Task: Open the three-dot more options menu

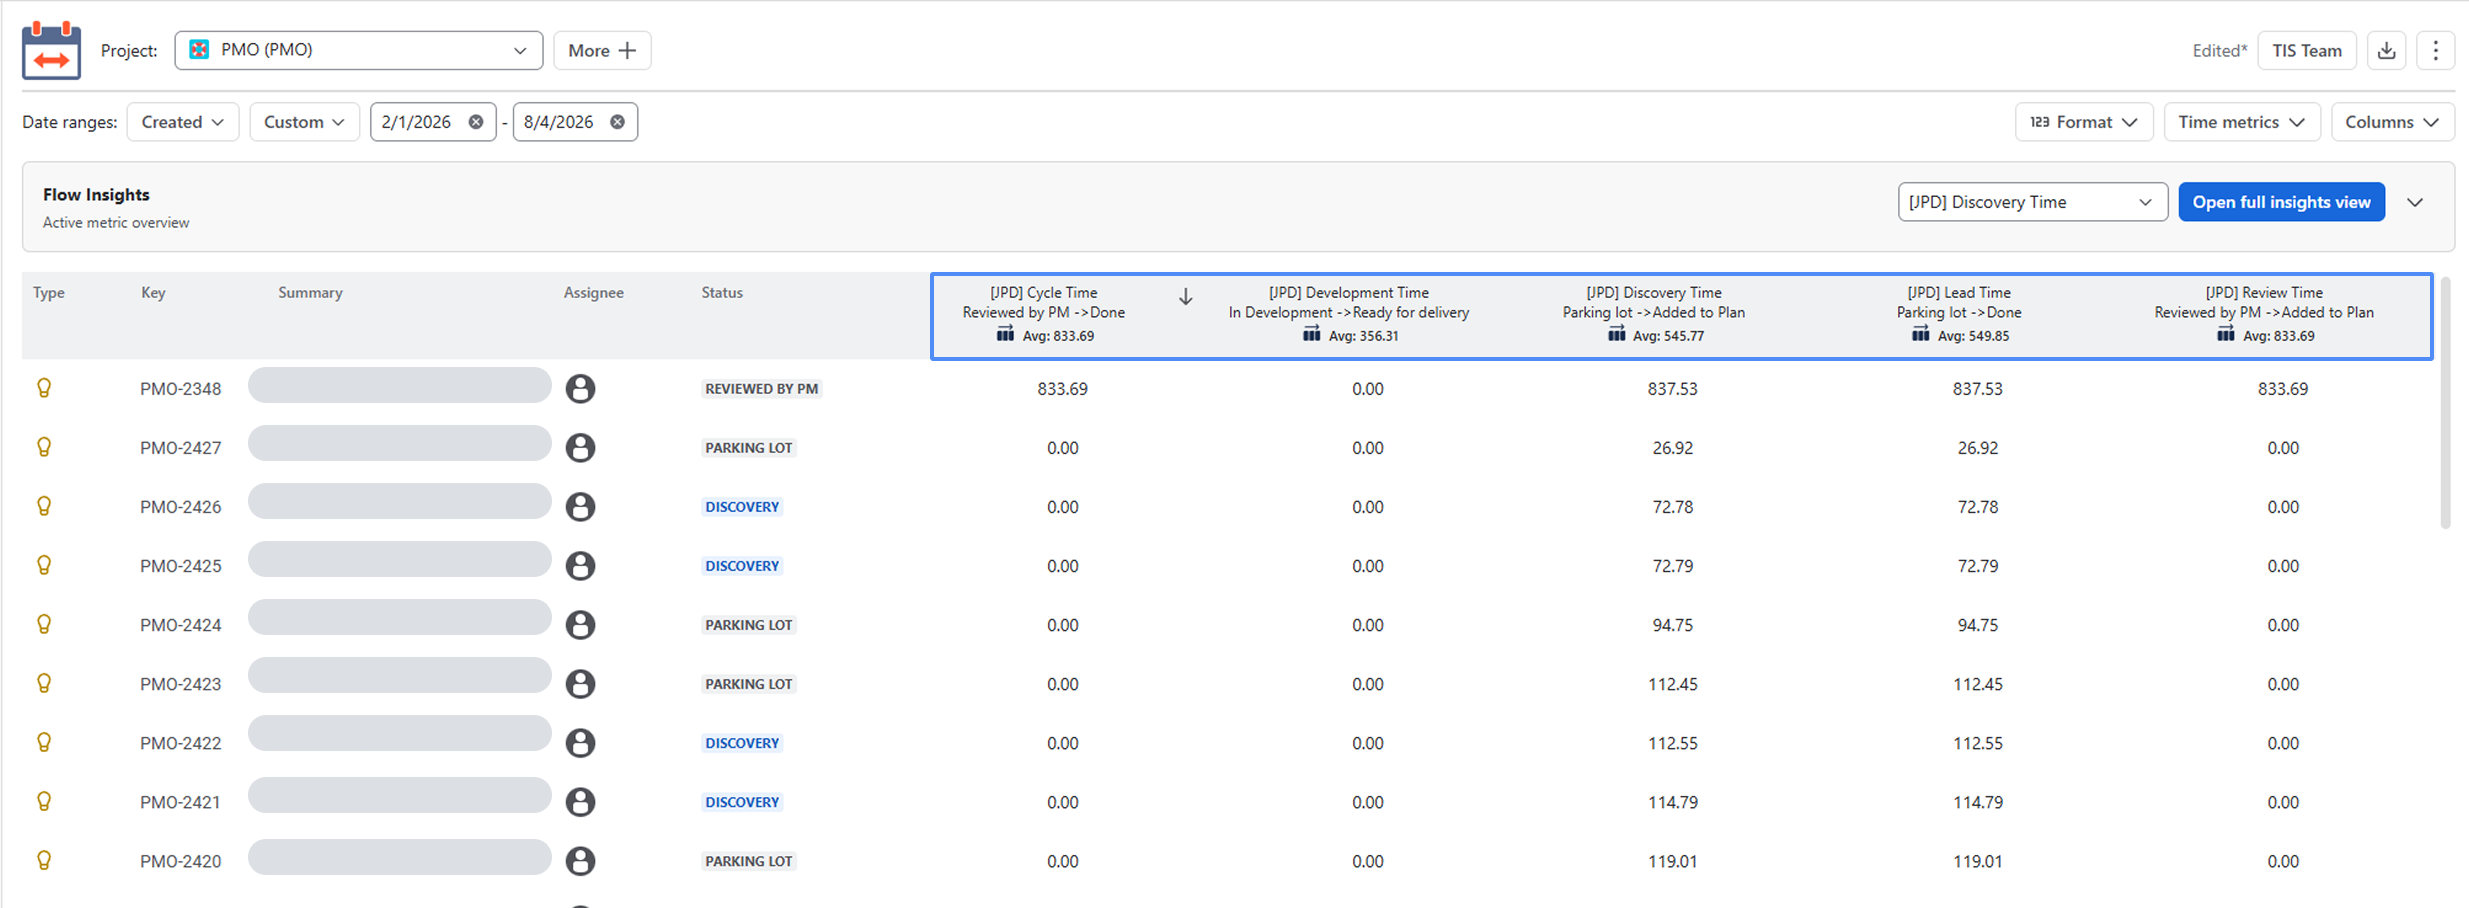Action: tap(2435, 50)
